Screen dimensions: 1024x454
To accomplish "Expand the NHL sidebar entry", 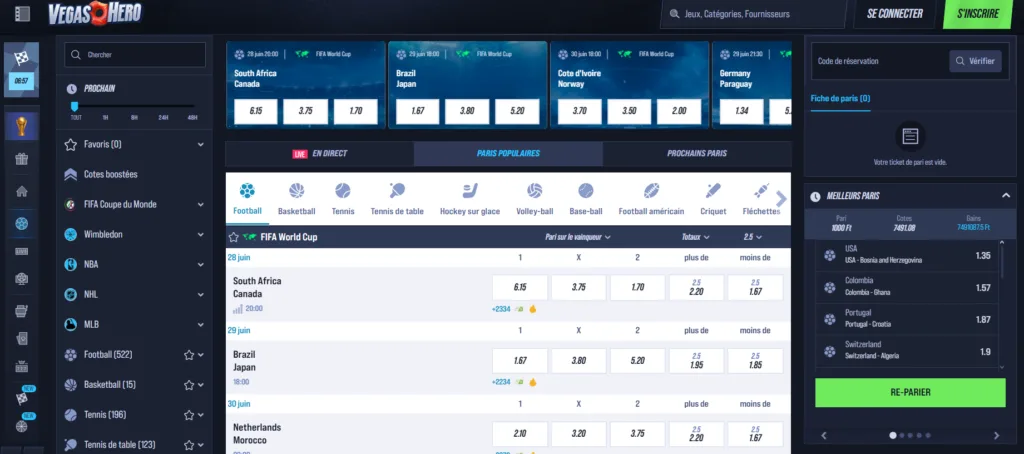I will [200, 295].
